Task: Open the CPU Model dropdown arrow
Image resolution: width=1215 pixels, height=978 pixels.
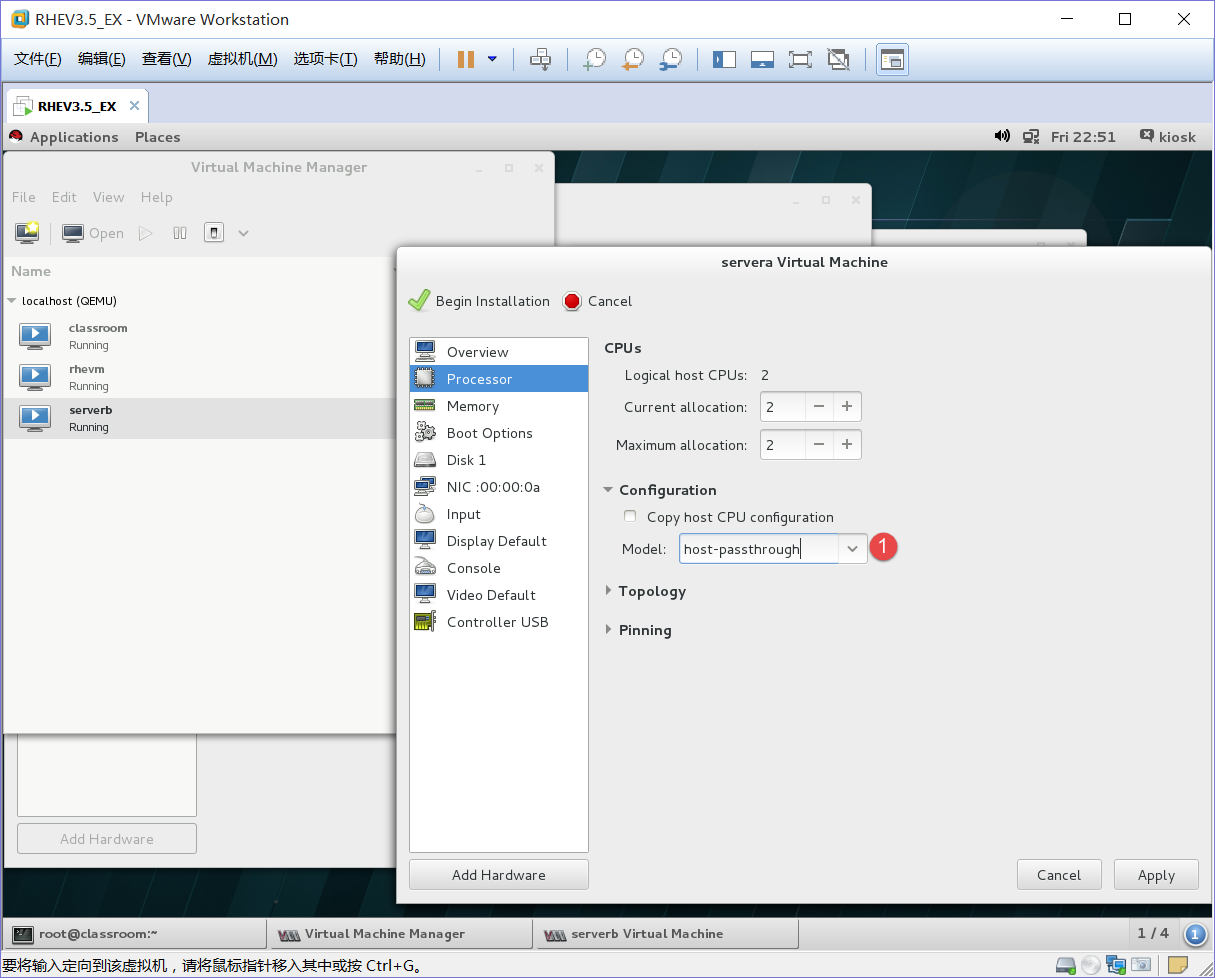Action: click(x=853, y=549)
